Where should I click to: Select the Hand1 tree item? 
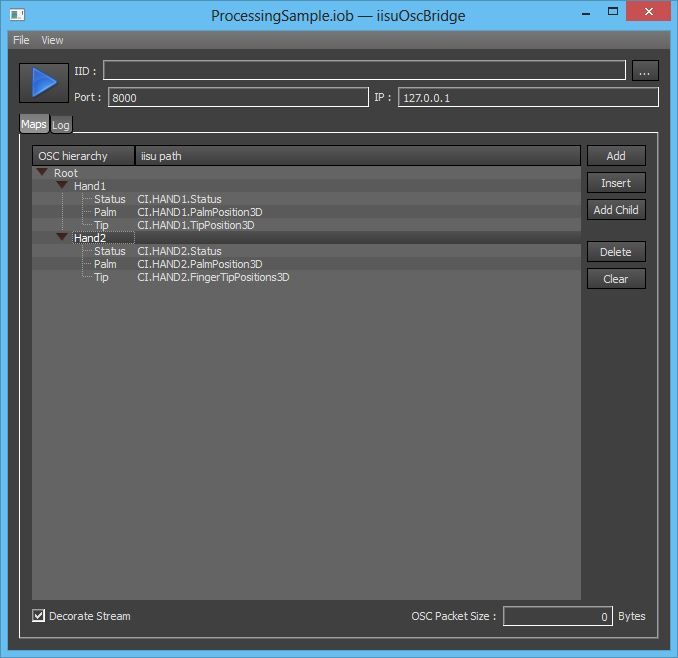pyautogui.click(x=90, y=186)
